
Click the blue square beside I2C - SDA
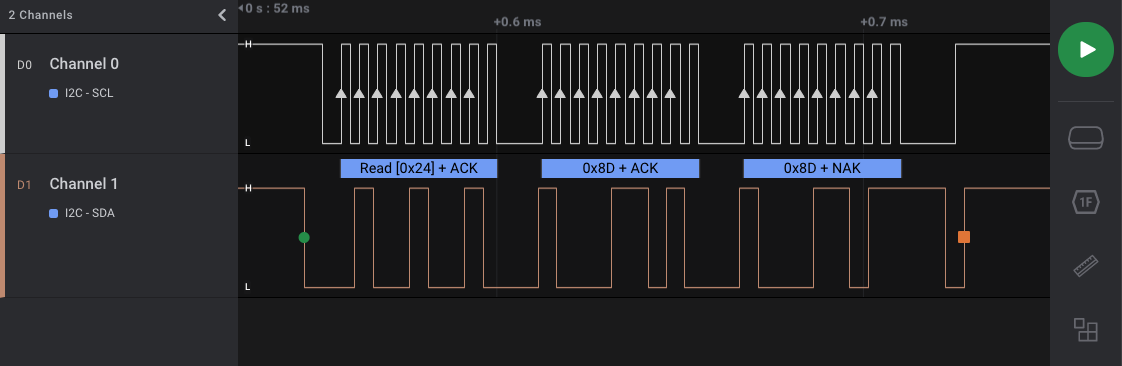point(53,213)
